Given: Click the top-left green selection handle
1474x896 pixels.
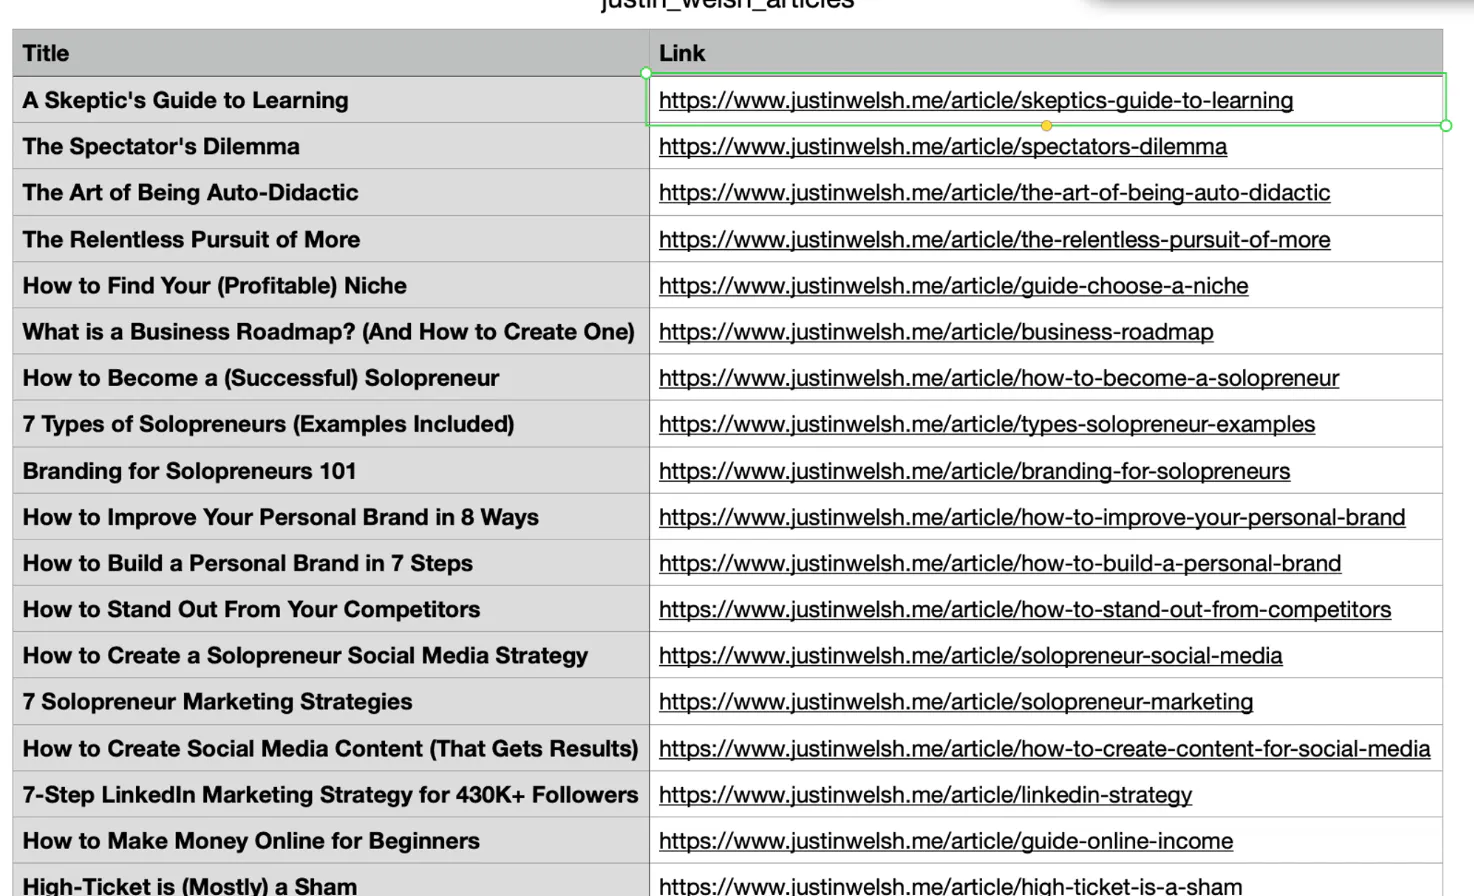Looking at the screenshot, I should coord(646,73).
